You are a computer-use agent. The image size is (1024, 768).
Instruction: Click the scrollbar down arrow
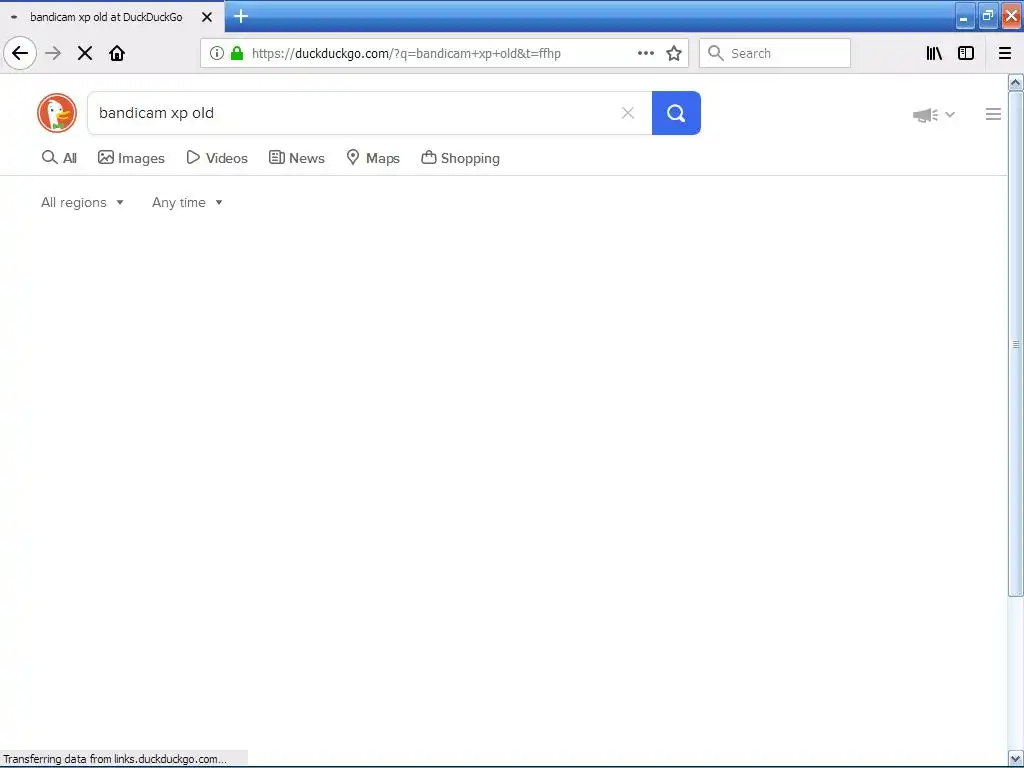coord(1016,758)
